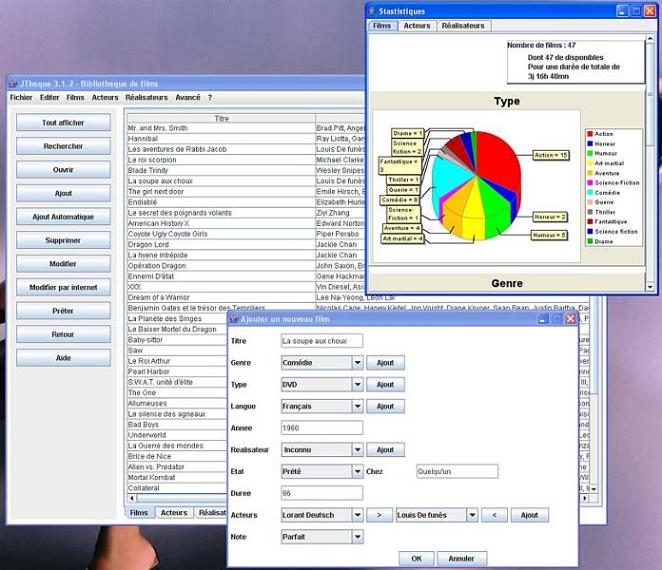Click the Aide button
Image resolution: width=662 pixels, height=570 pixels.
coord(63,358)
